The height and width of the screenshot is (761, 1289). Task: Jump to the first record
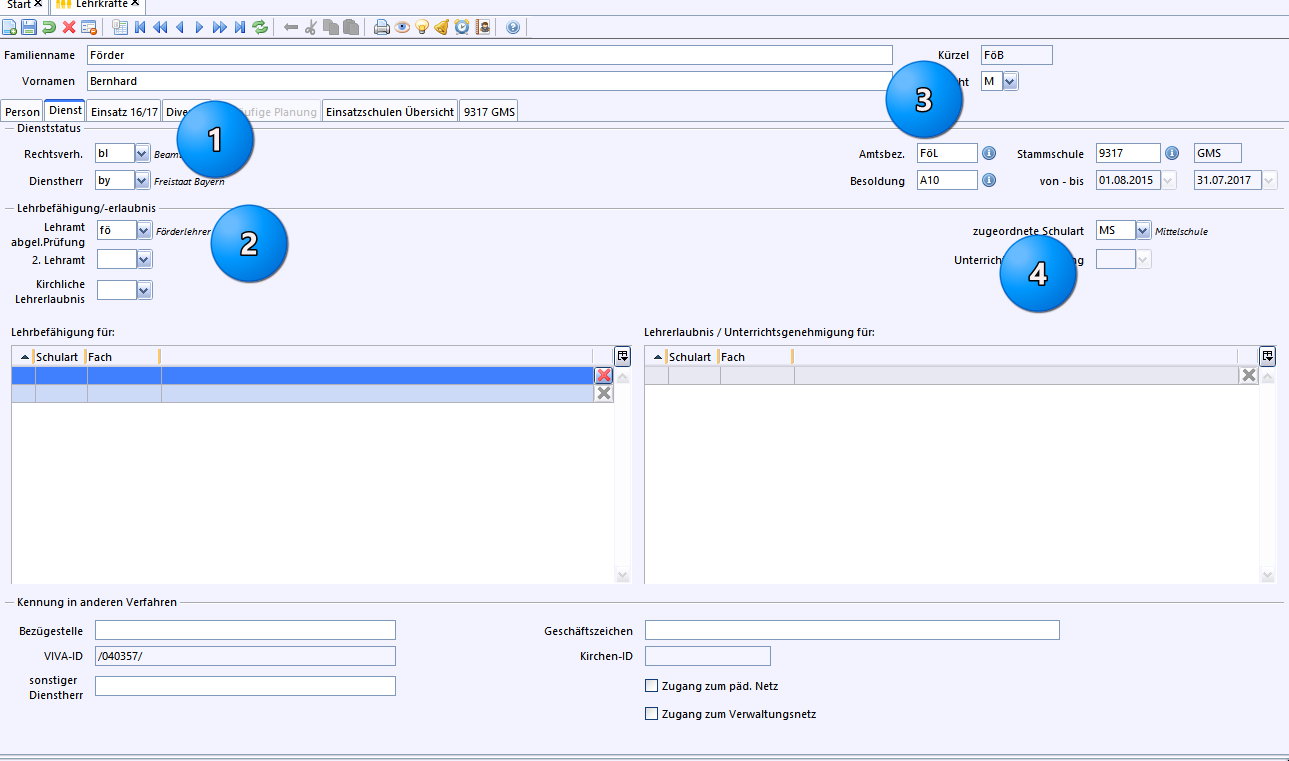coord(139,27)
